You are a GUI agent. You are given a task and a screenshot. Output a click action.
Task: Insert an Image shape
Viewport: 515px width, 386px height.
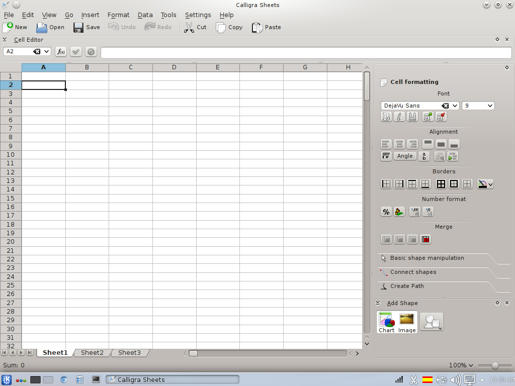[407, 322]
